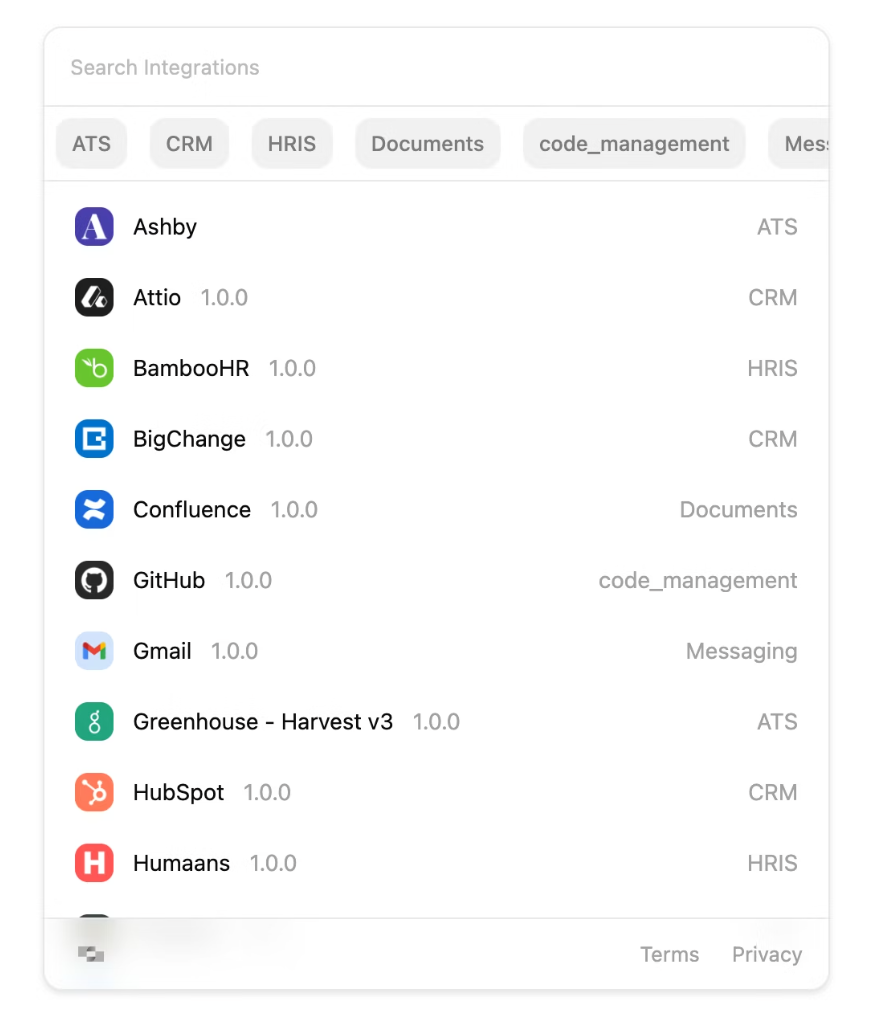Select the Greenhouse icon
This screenshot has width=870, height=1013.
point(93,721)
